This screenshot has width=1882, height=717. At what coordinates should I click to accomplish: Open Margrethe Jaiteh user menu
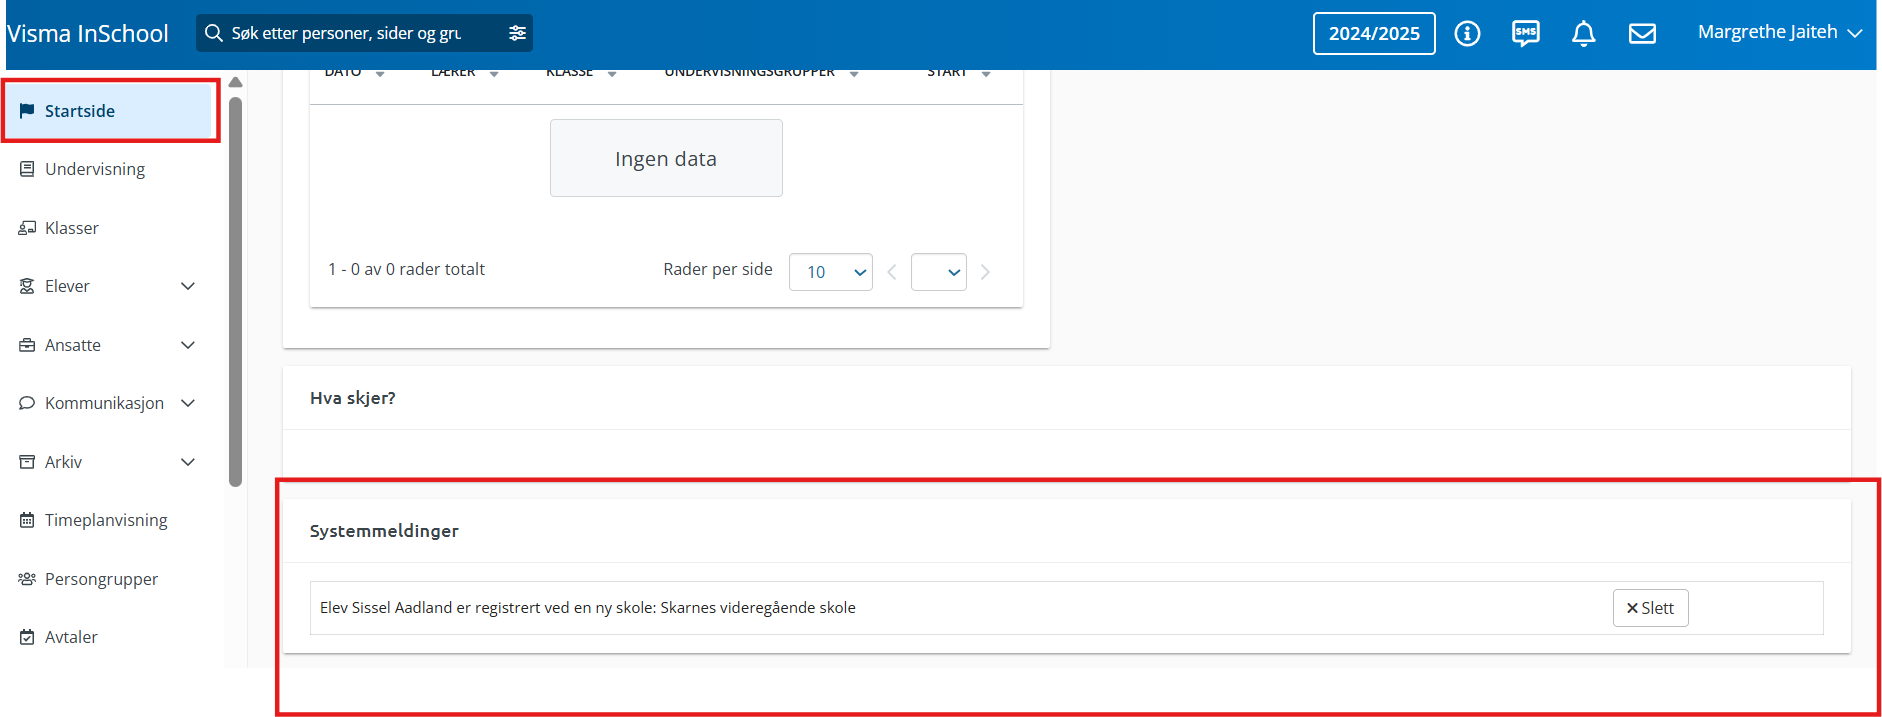(x=1779, y=32)
